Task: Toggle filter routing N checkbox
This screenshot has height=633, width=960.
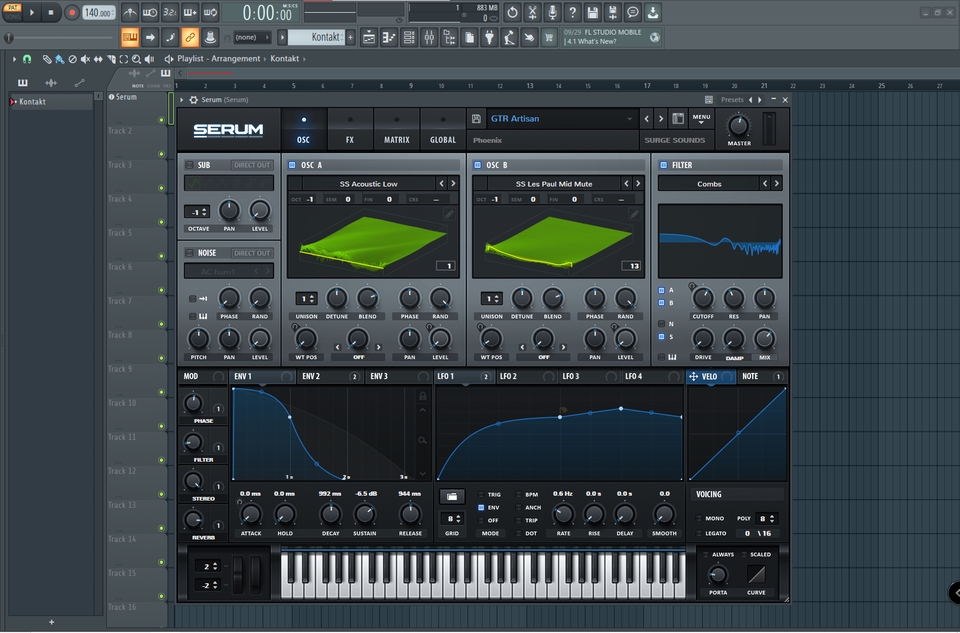Action: click(x=661, y=324)
